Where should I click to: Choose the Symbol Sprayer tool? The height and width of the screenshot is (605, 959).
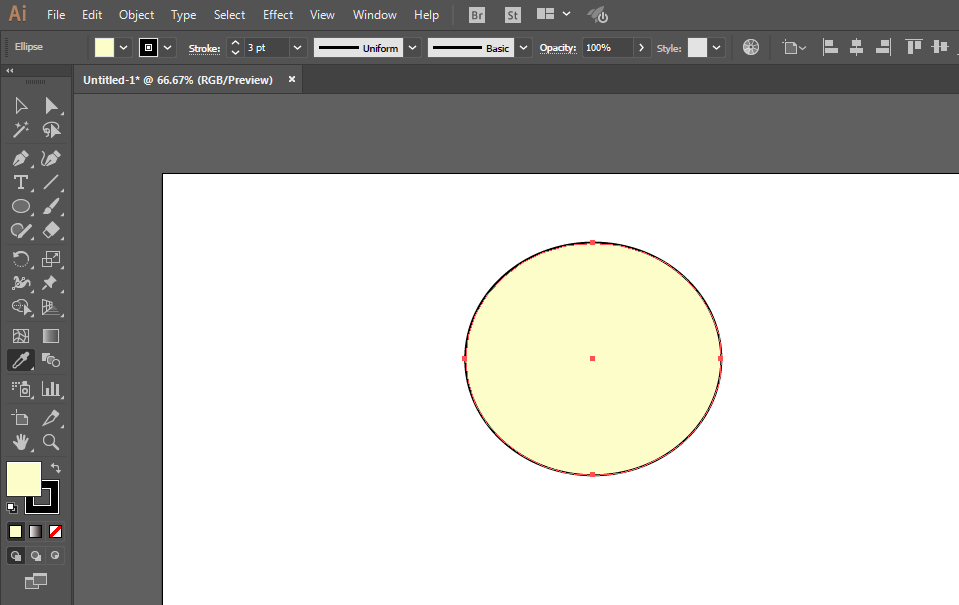[21, 389]
